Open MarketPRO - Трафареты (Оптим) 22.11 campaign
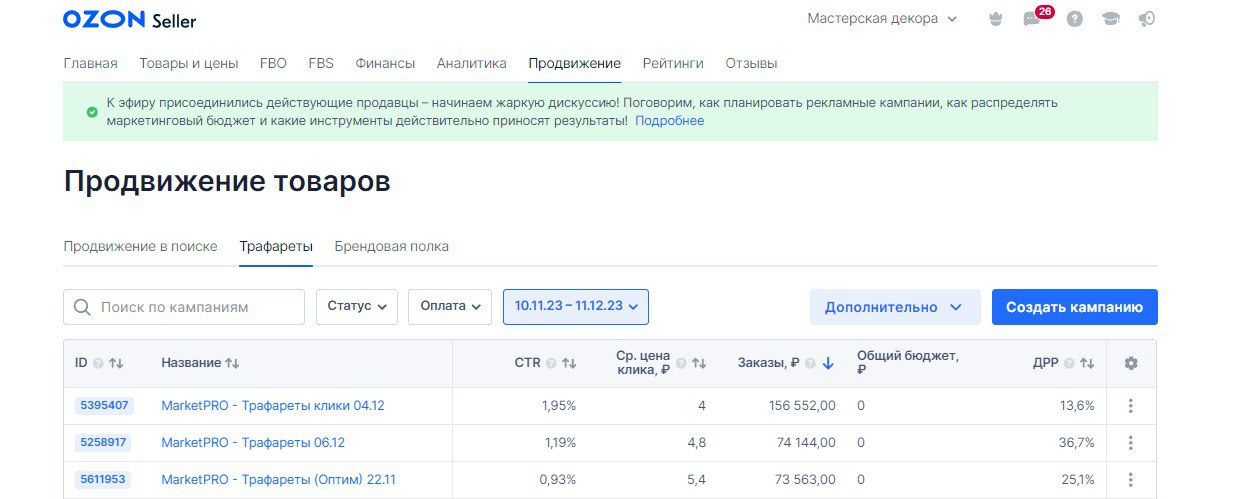The width and height of the screenshot is (1250, 499). (x=278, y=479)
